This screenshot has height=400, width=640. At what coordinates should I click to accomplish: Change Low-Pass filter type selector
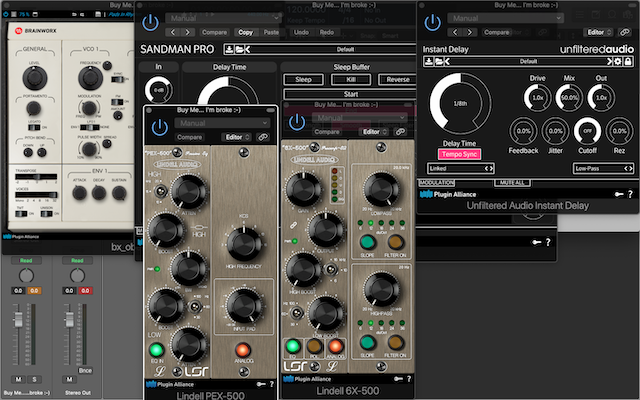[x=603, y=168]
